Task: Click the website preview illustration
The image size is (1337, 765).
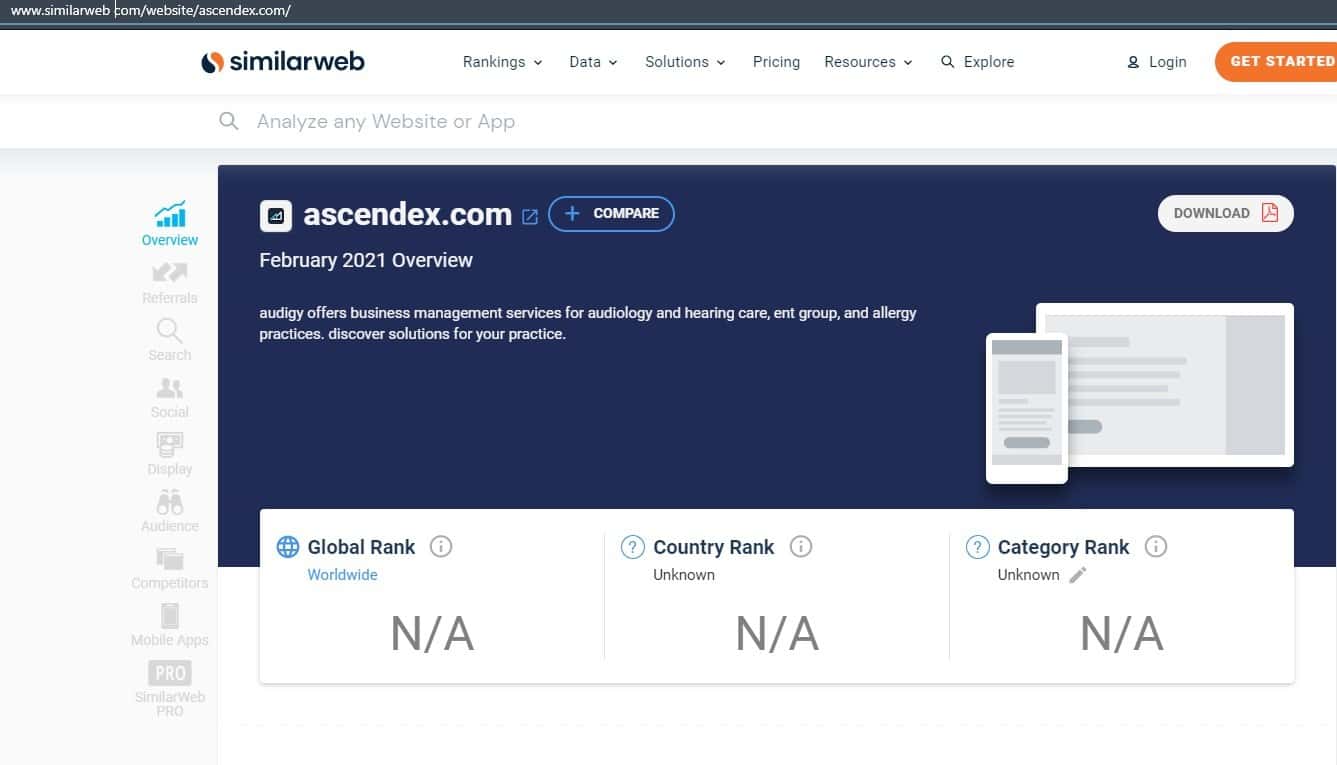Action: pos(1140,393)
